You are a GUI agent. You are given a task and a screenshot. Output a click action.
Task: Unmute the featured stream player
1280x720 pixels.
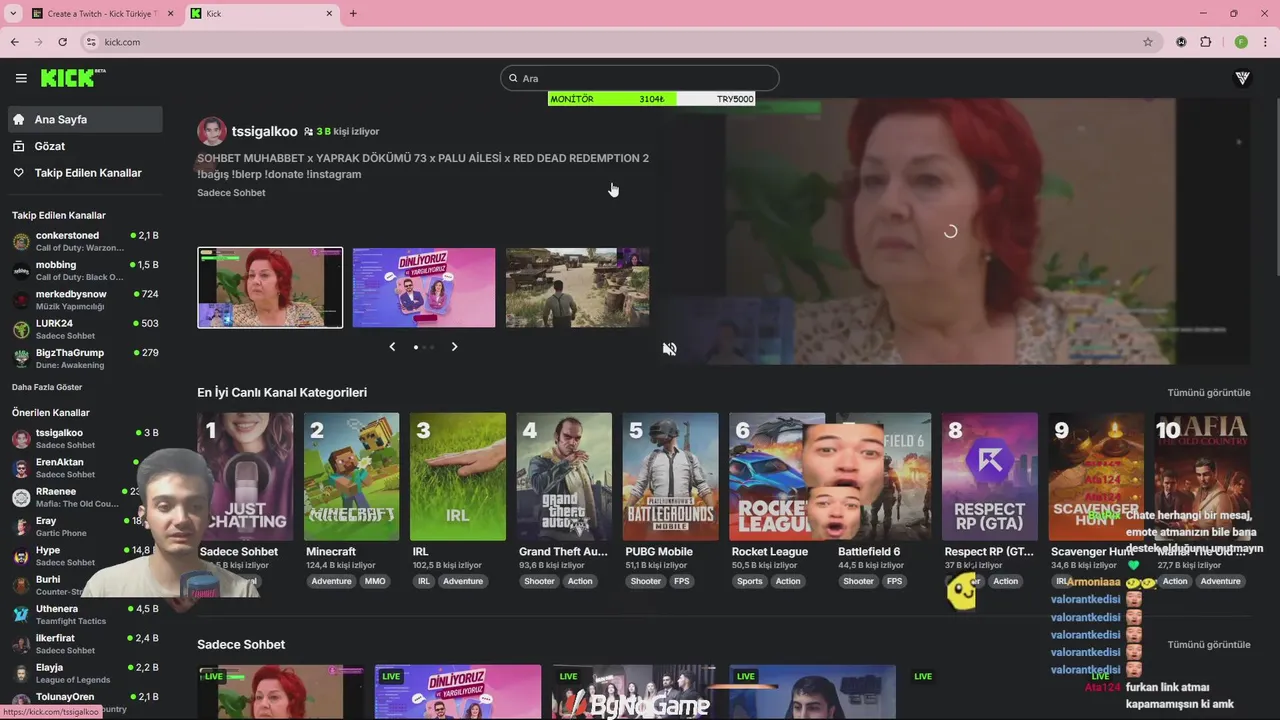coord(669,349)
